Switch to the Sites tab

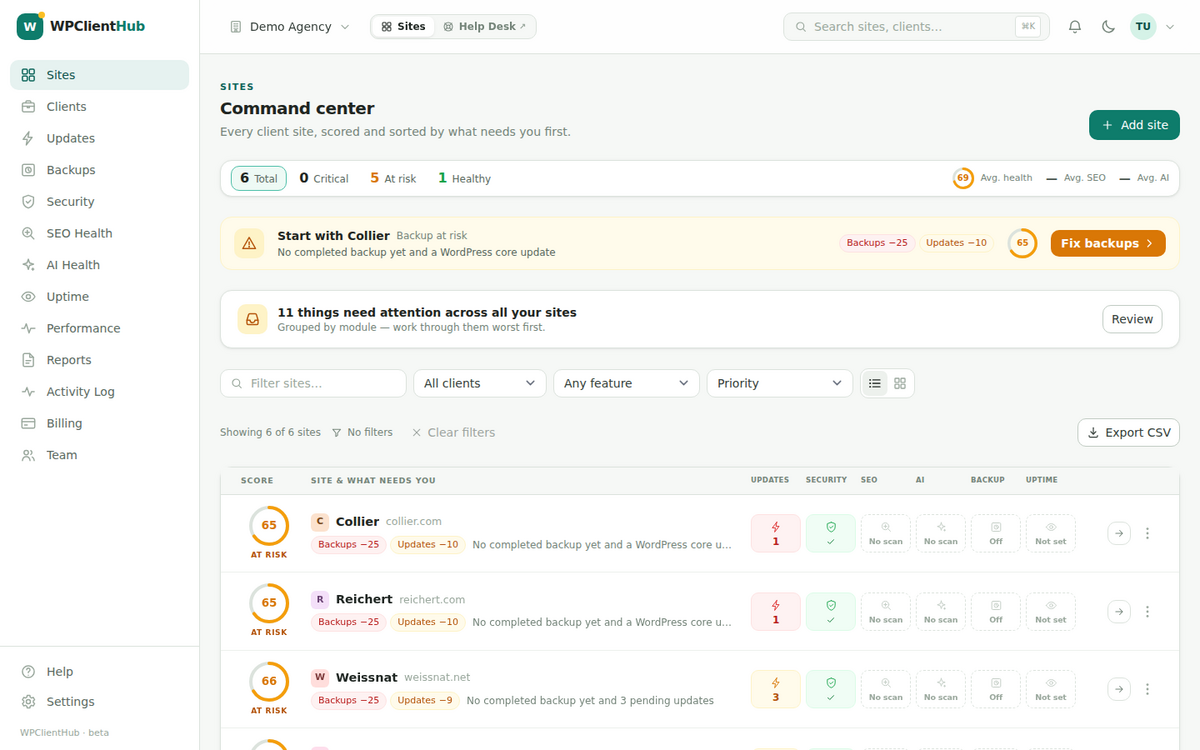coord(404,27)
